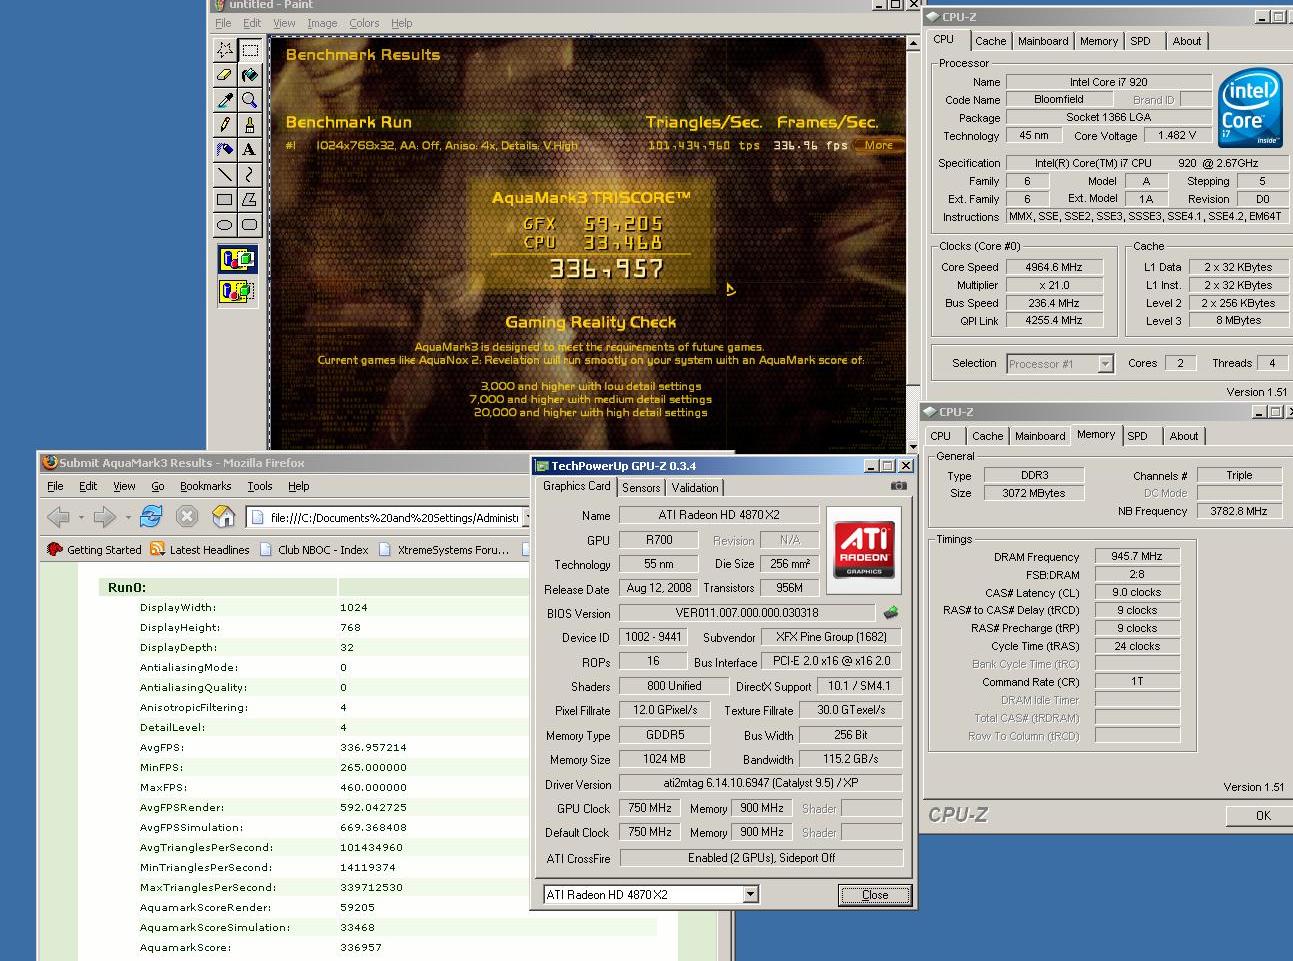Click the Driver Version field in GPU-Z

click(761, 784)
